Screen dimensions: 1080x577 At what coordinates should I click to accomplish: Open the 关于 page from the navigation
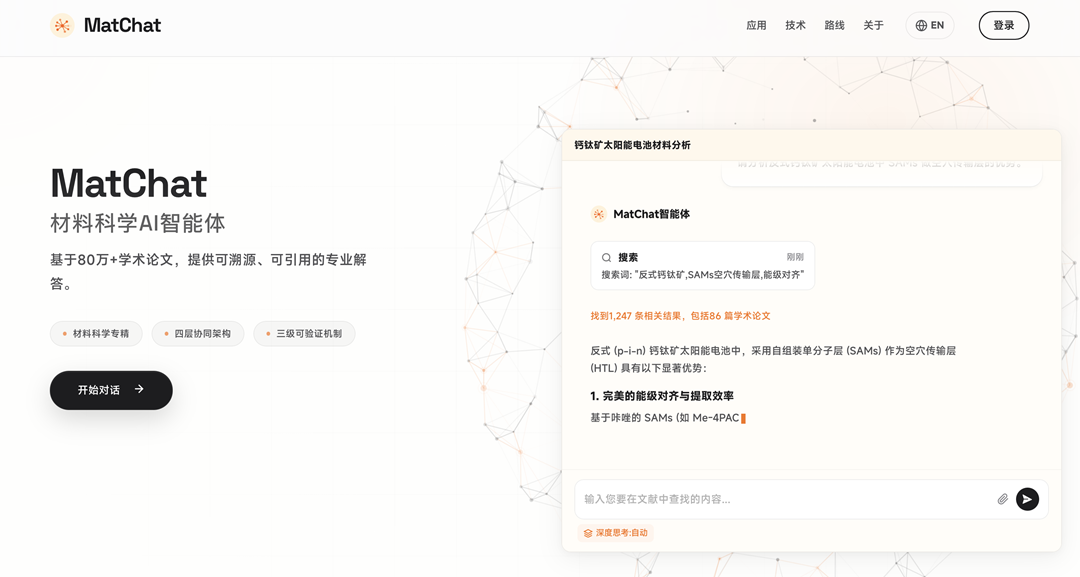pos(873,26)
